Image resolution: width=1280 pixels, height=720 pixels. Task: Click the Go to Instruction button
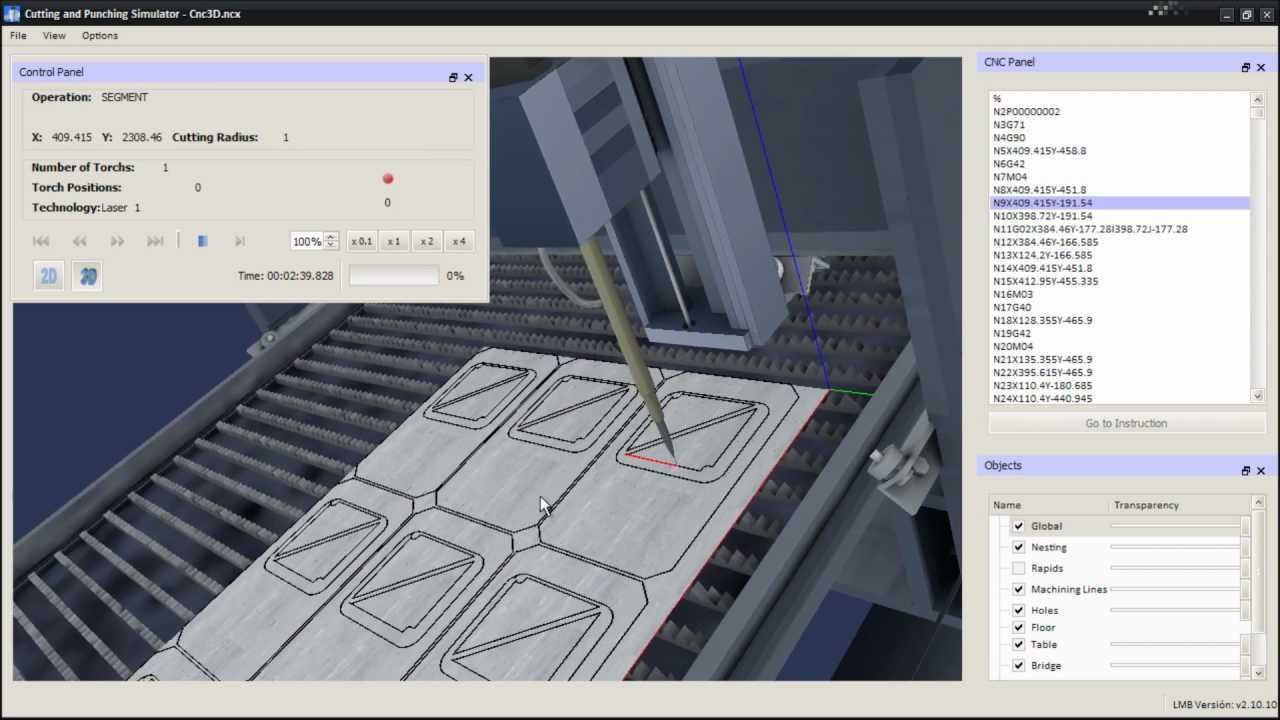1126,423
